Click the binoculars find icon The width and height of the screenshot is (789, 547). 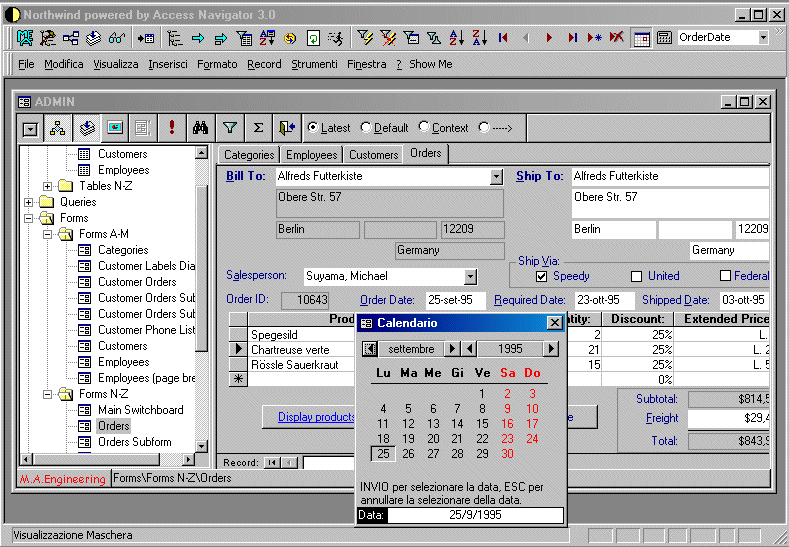tap(200, 128)
